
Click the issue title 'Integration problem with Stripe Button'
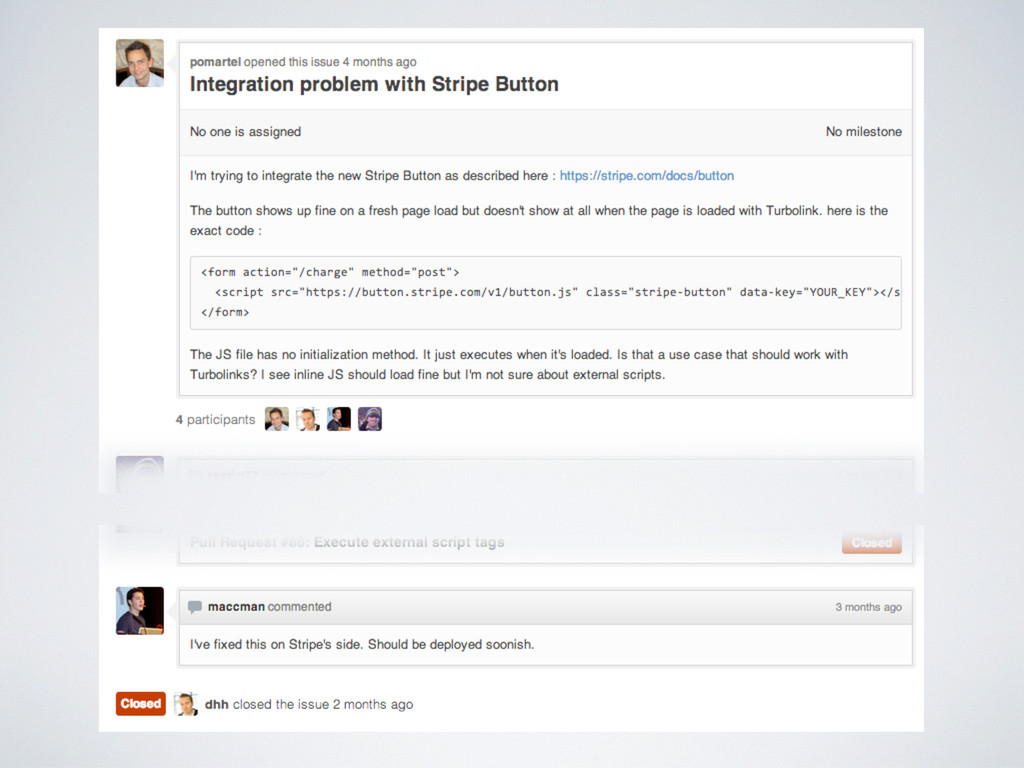pyautogui.click(x=374, y=84)
